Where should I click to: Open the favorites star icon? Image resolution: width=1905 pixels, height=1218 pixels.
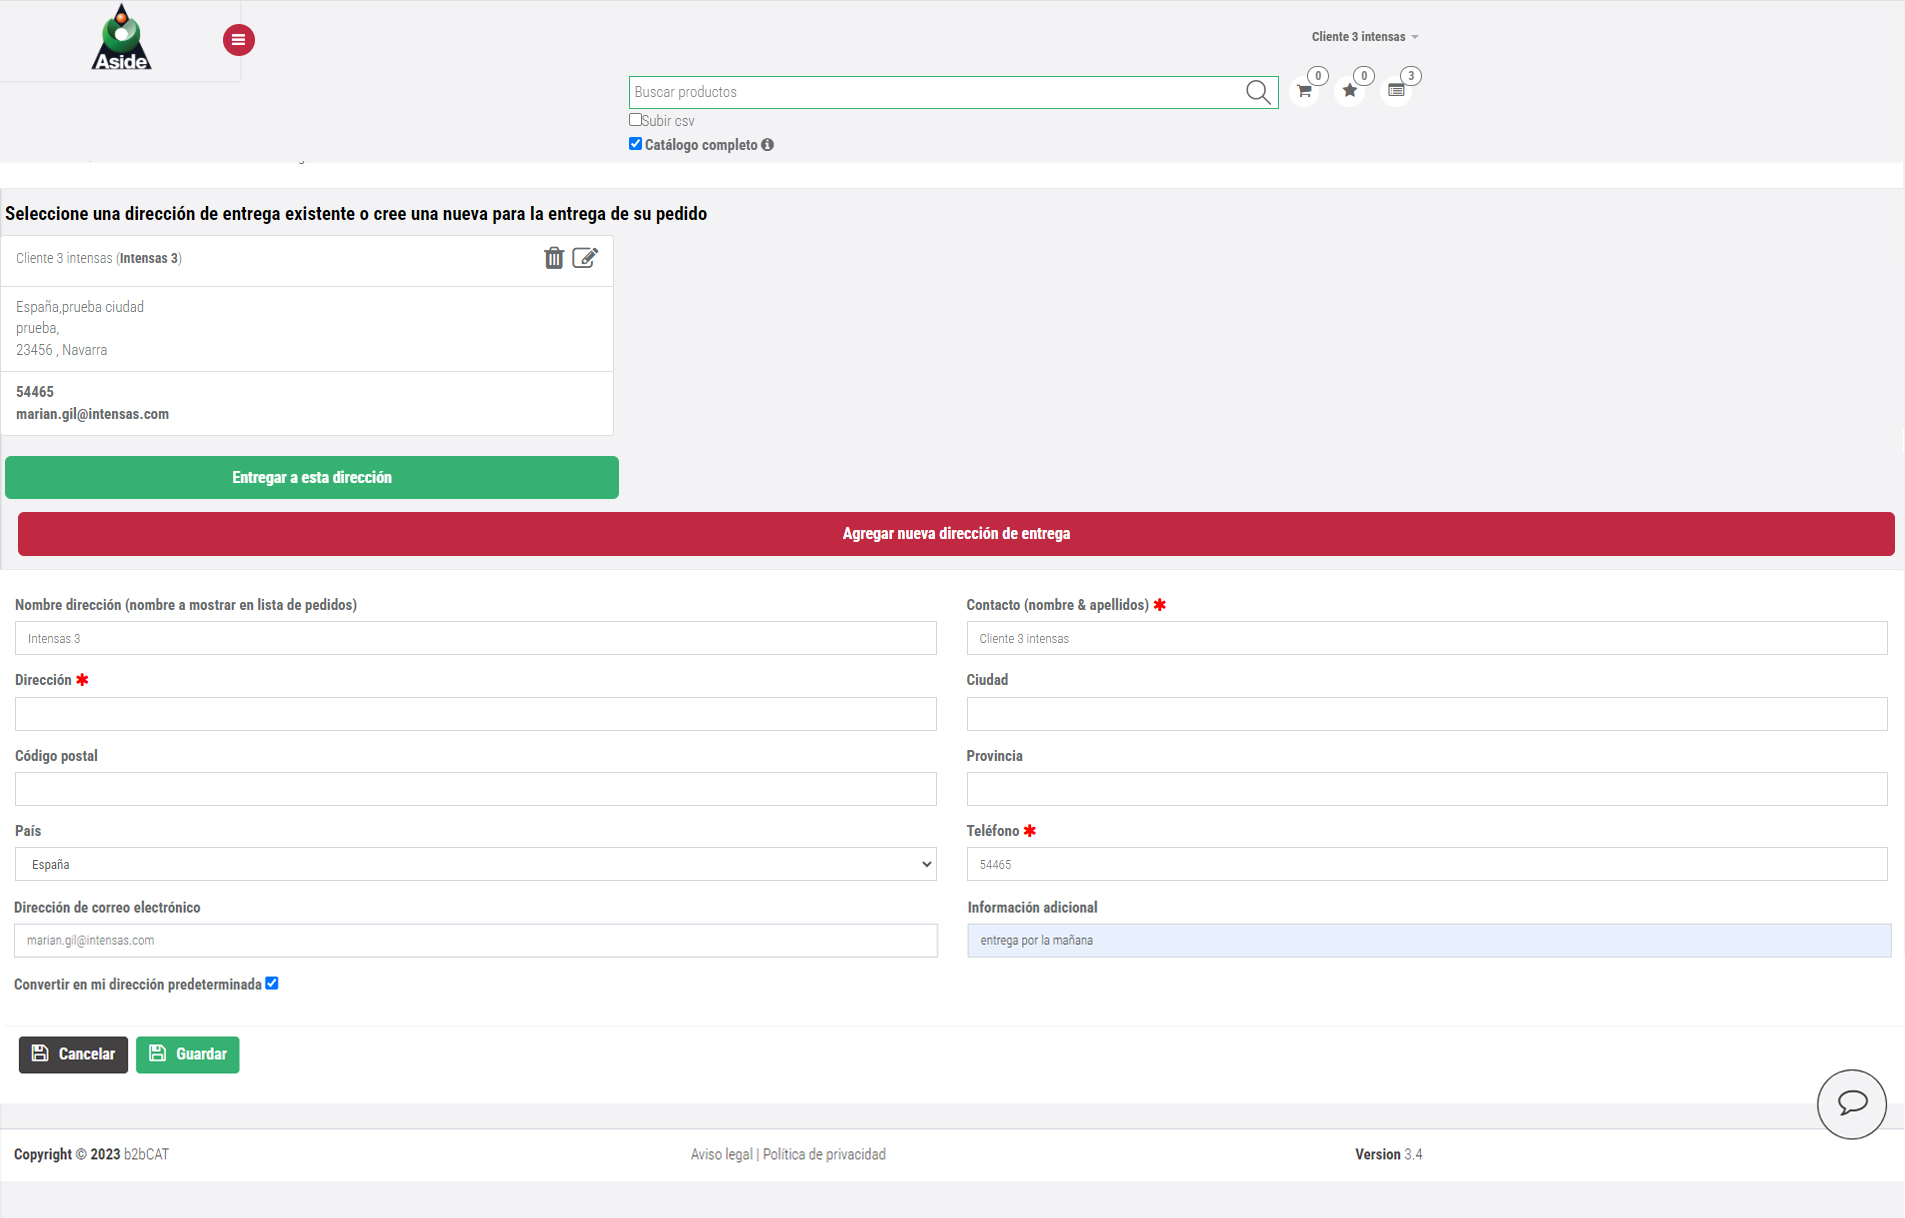[x=1350, y=91]
